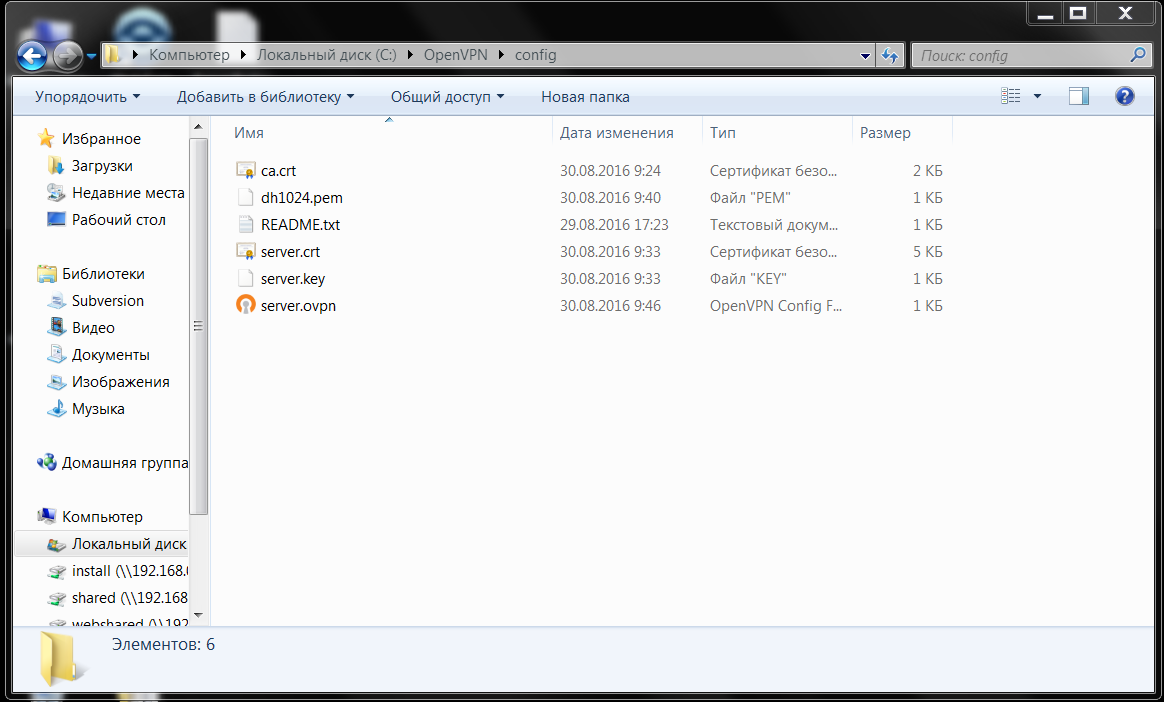The height and width of the screenshot is (702, 1164).
Task: Click the search config input field
Action: click(x=1020, y=56)
